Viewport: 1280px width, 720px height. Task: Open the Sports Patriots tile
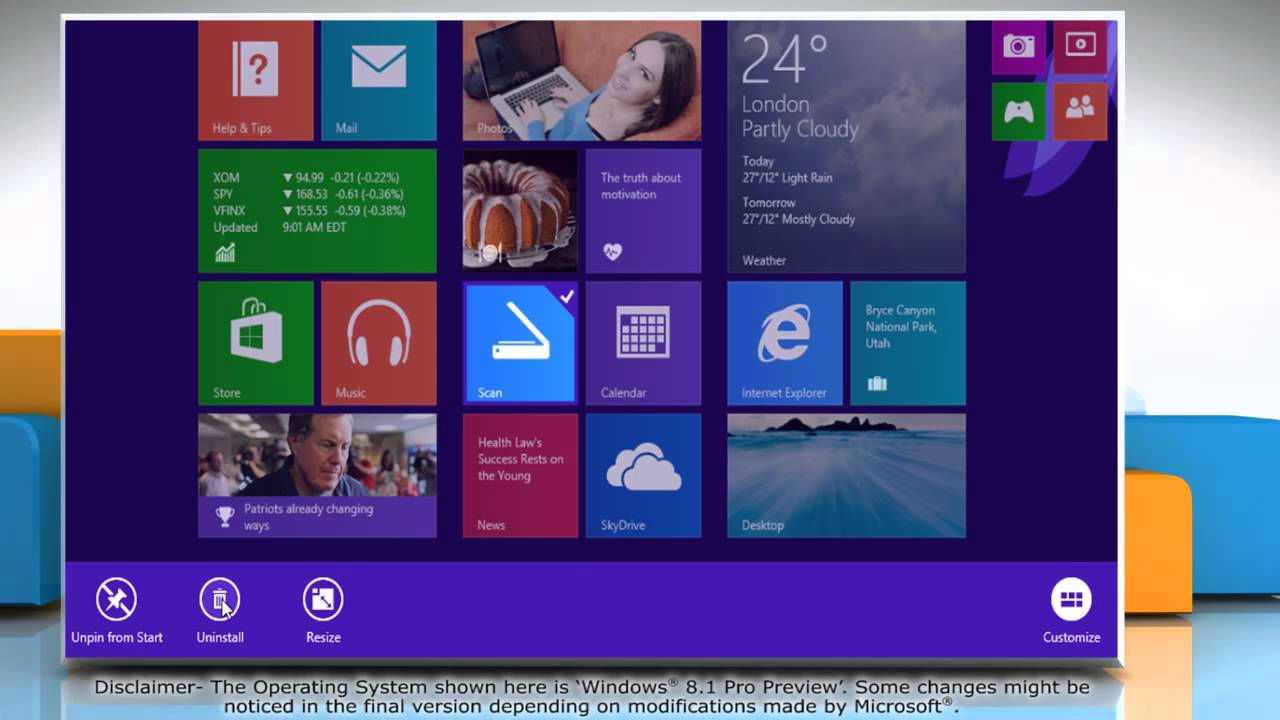pos(317,476)
